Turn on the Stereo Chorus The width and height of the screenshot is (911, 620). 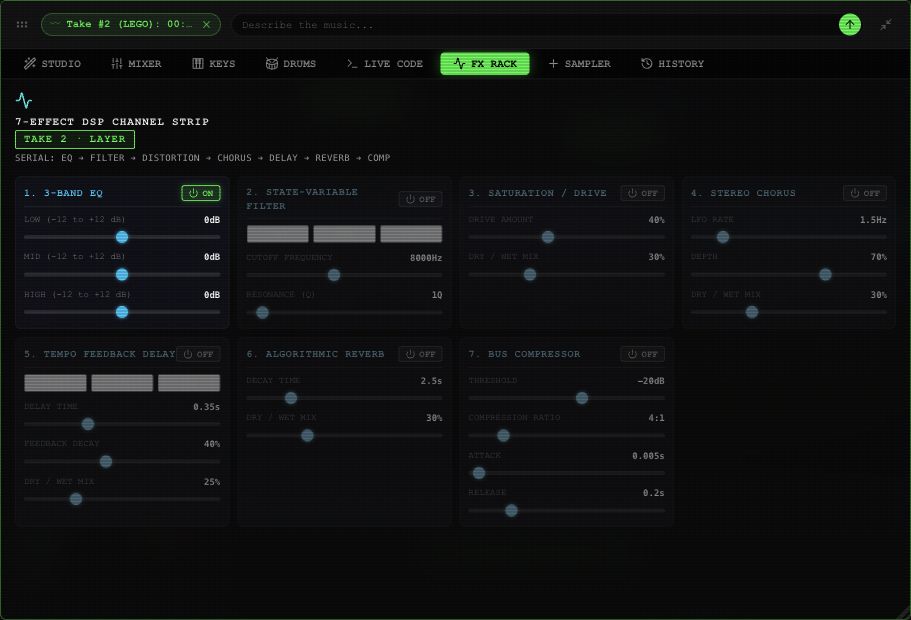tap(865, 193)
